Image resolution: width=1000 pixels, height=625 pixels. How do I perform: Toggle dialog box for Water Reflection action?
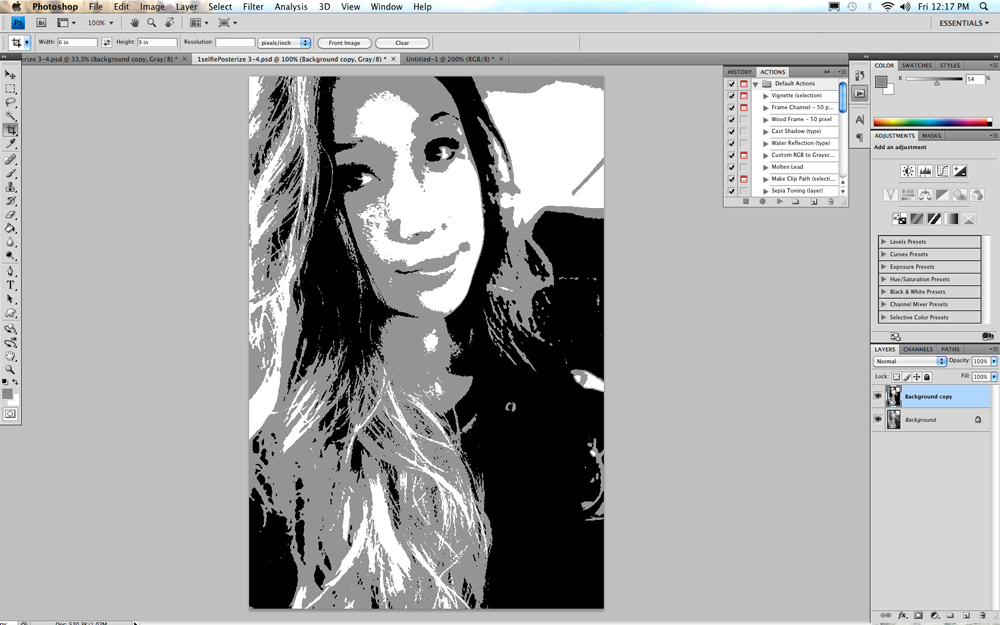coord(744,143)
